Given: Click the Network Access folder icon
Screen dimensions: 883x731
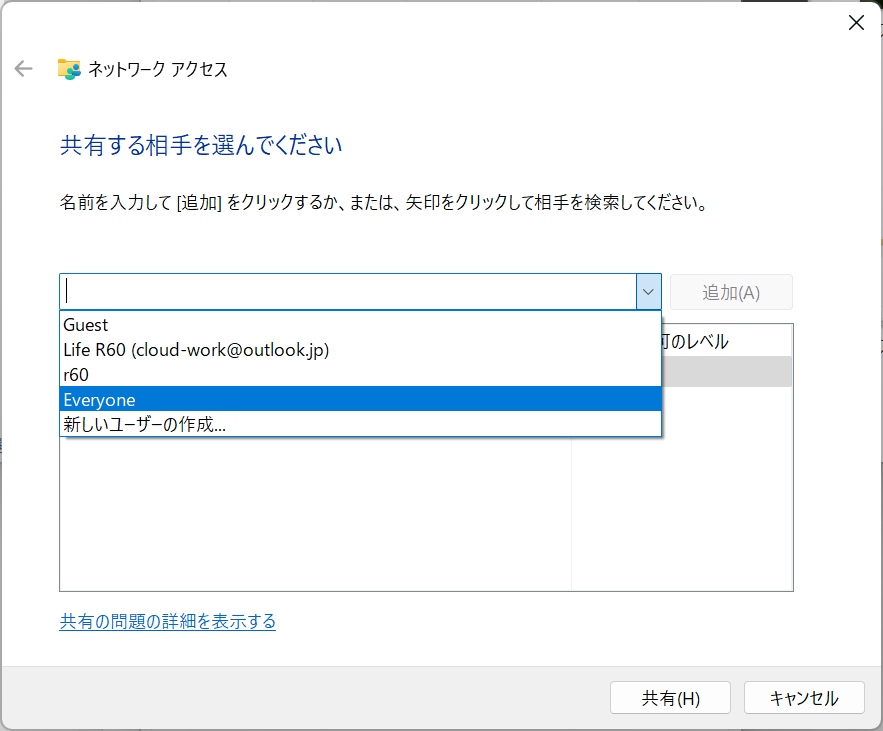Looking at the screenshot, I should pyautogui.click(x=68, y=69).
